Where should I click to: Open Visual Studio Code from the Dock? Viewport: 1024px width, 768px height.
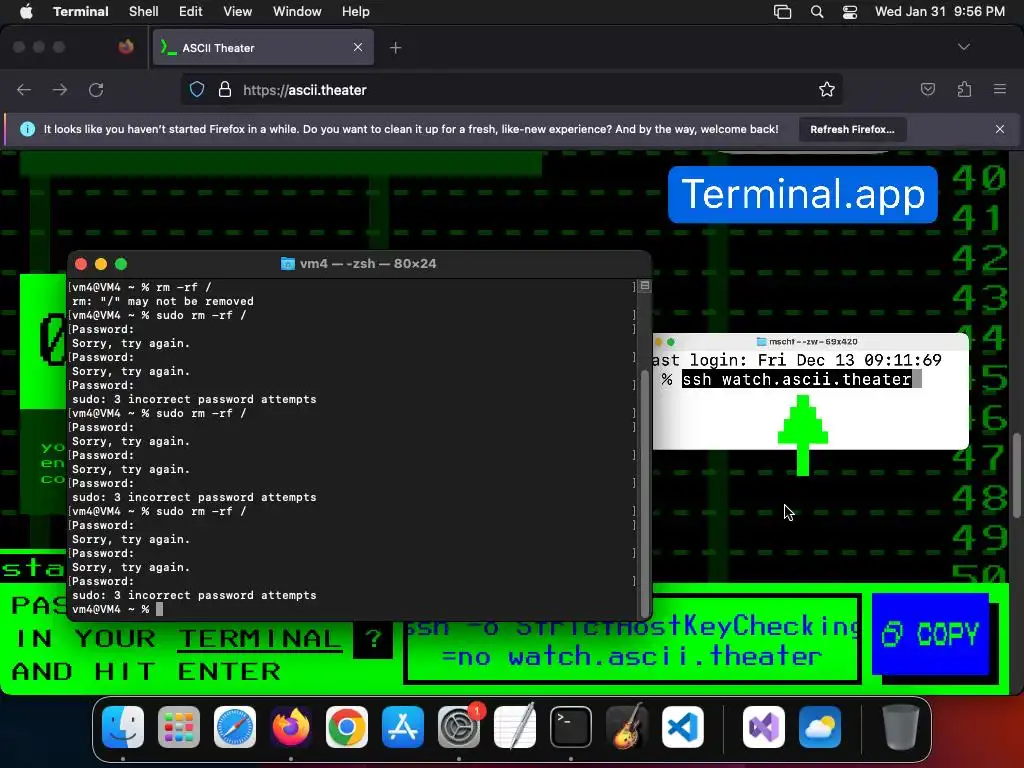683,727
